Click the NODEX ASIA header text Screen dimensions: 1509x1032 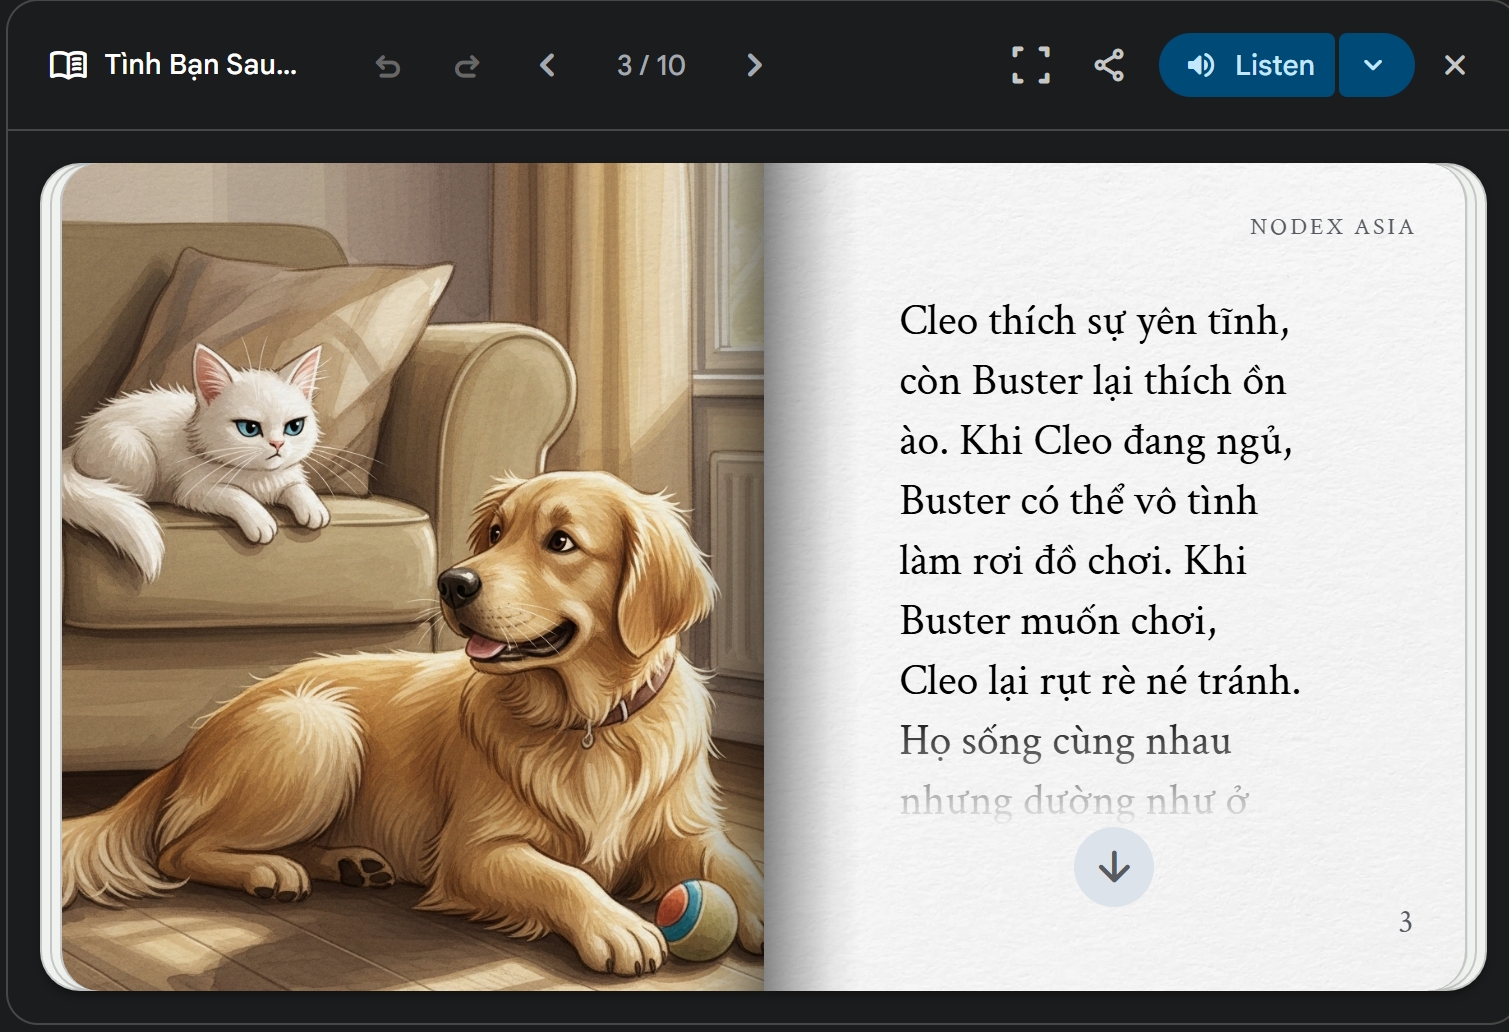[x=1332, y=227]
